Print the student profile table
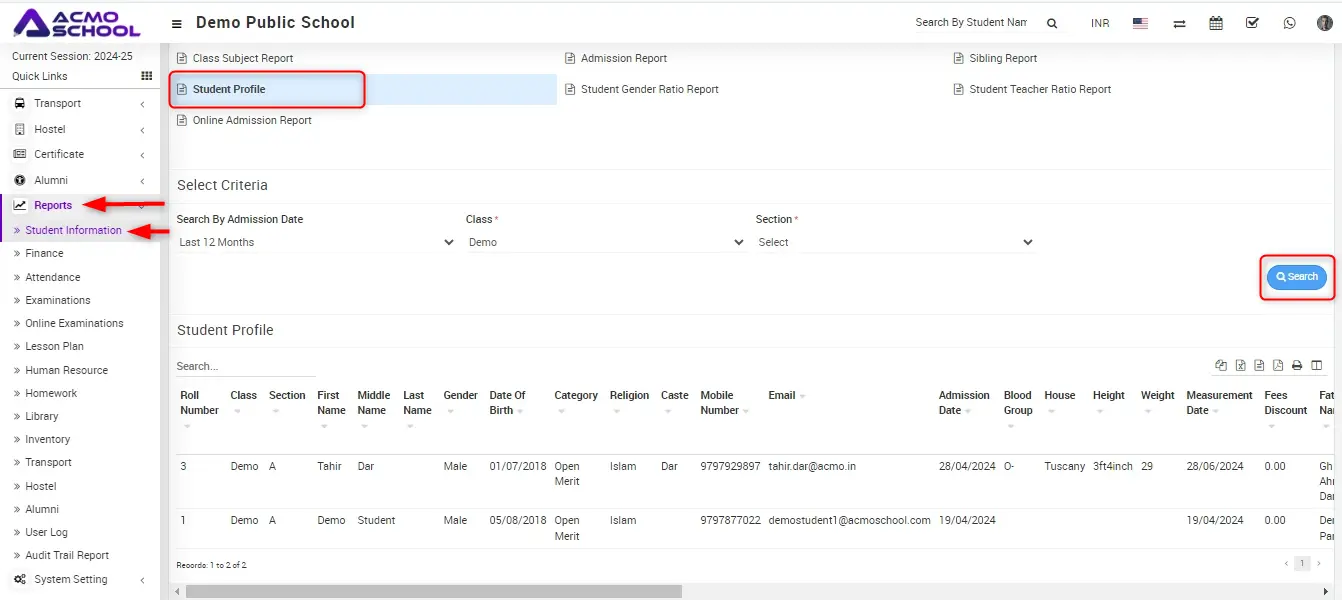This screenshot has height=600, width=1342. tap(1297, 366)
